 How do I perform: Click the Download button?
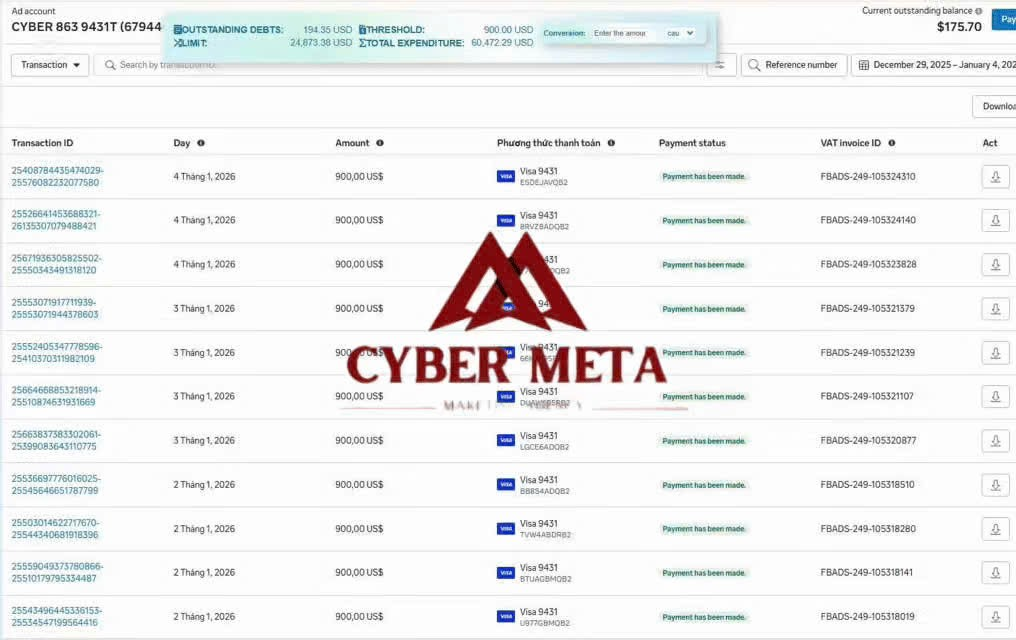click(995, 106)
